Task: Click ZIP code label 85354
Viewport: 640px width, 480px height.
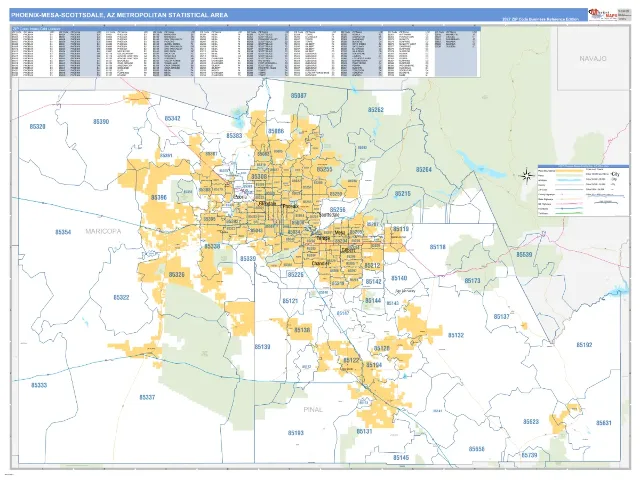Action: pos(63,232)
